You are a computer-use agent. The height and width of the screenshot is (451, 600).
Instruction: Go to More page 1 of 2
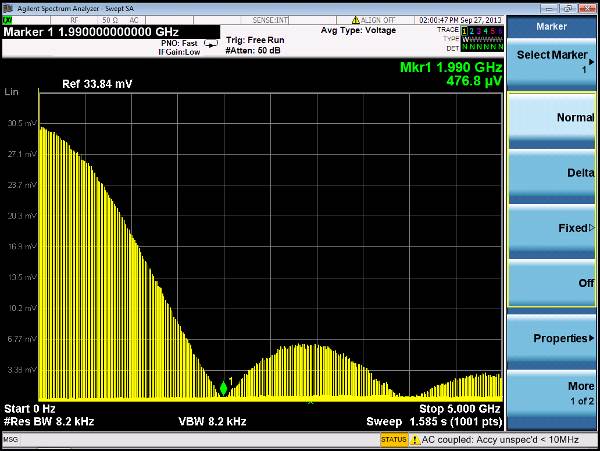coord(553,392)
